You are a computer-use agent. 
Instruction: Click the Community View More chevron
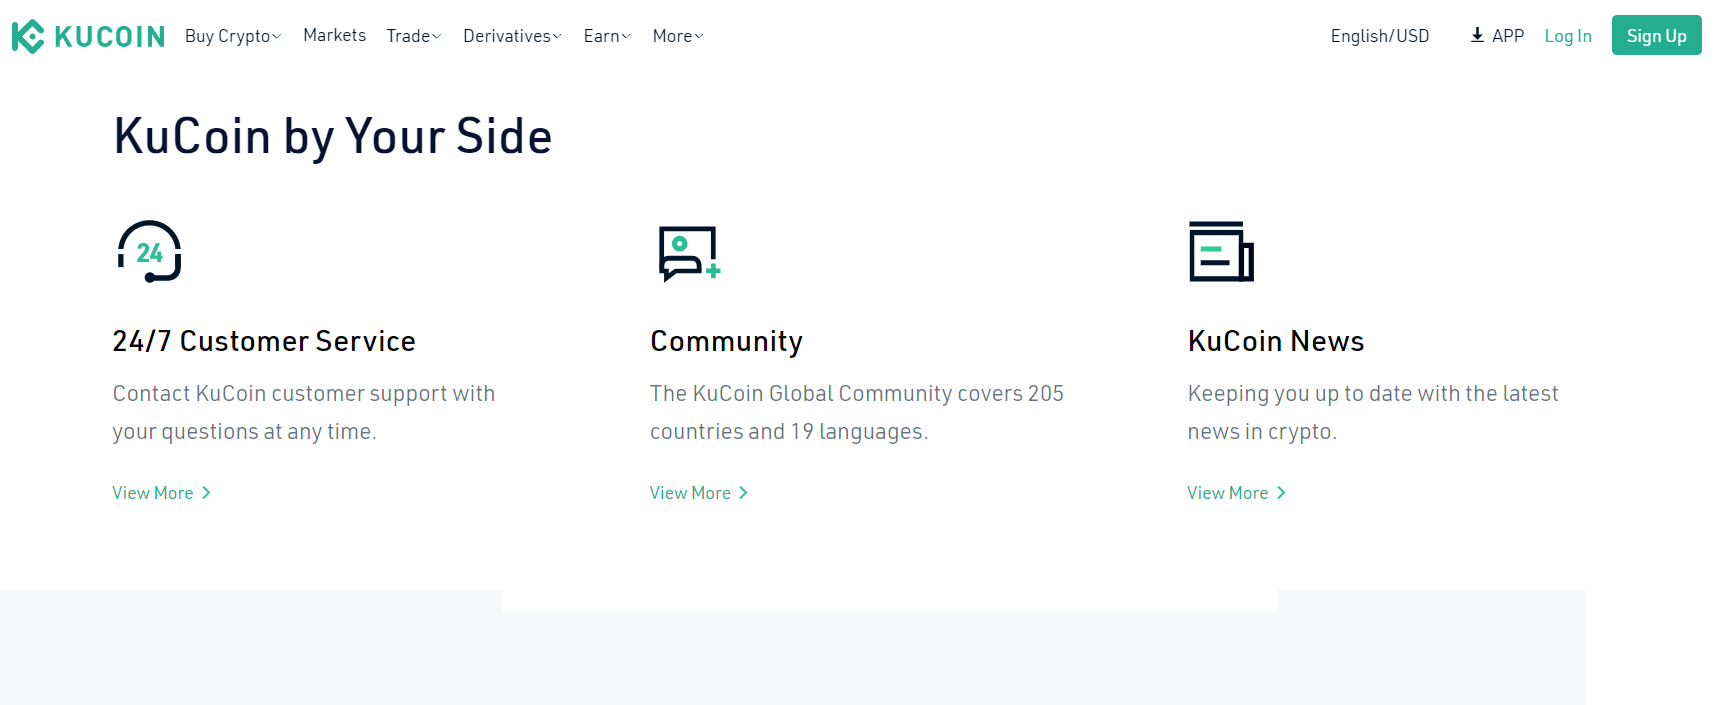coord(743,493)
